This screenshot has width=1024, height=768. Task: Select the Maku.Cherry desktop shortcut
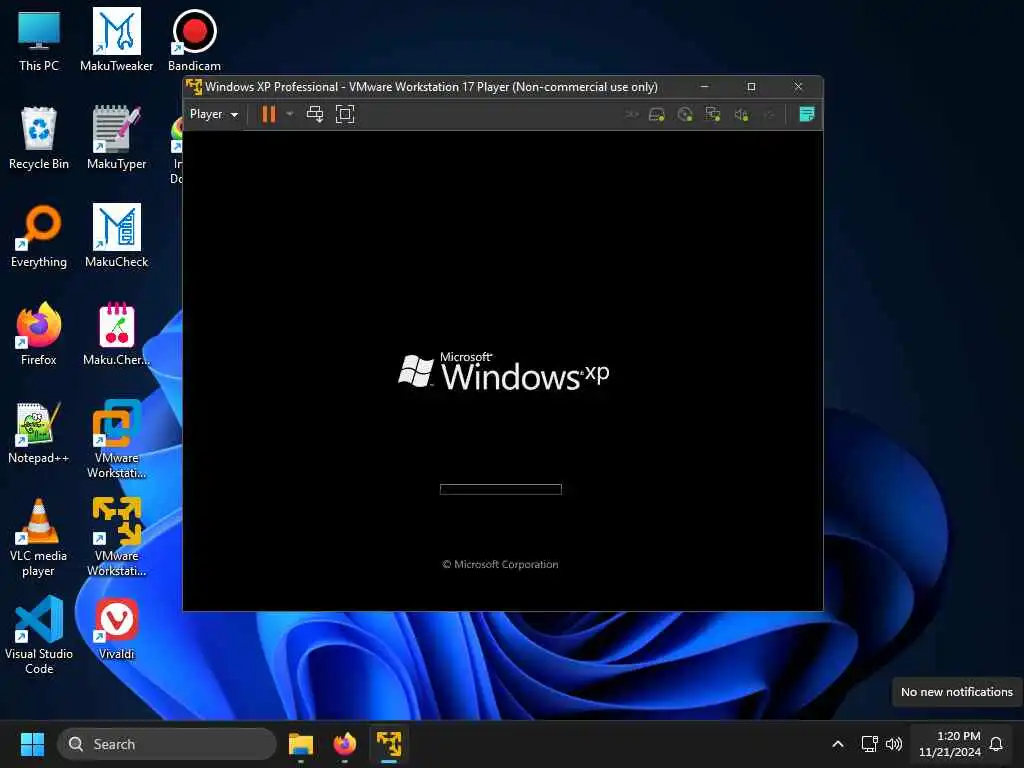116,334
